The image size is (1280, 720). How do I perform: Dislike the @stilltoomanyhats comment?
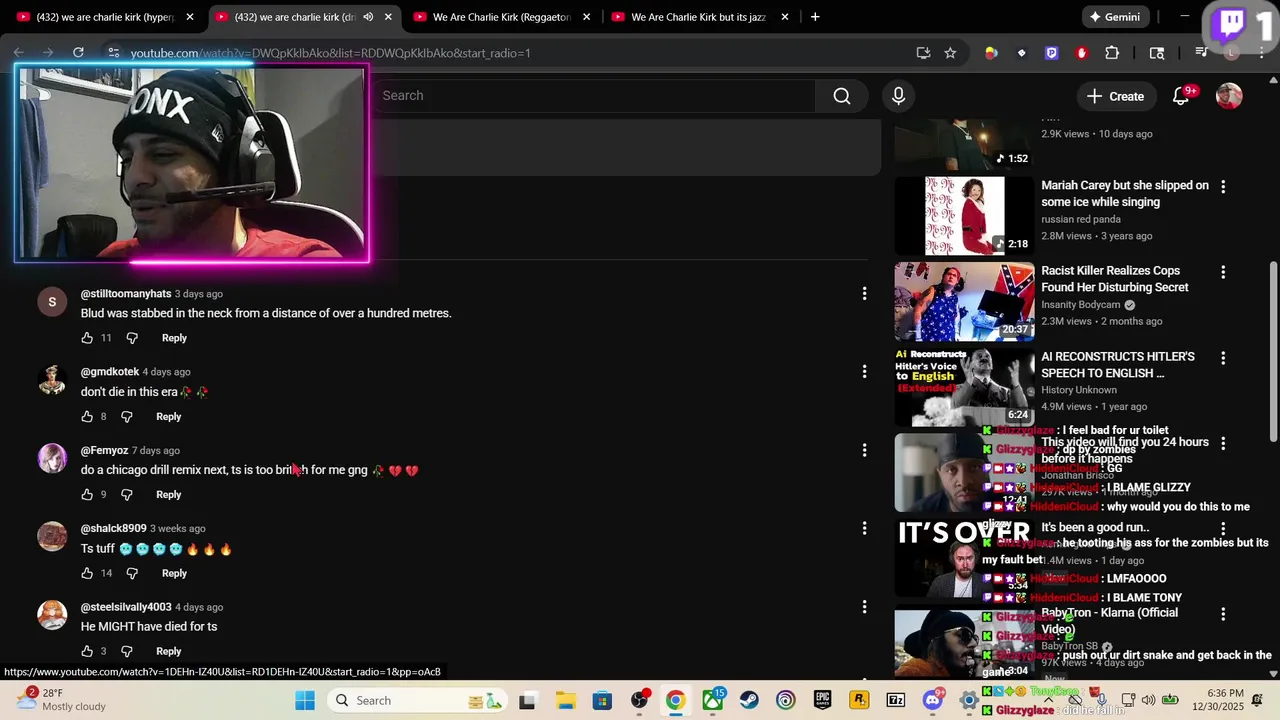[132, 338]
